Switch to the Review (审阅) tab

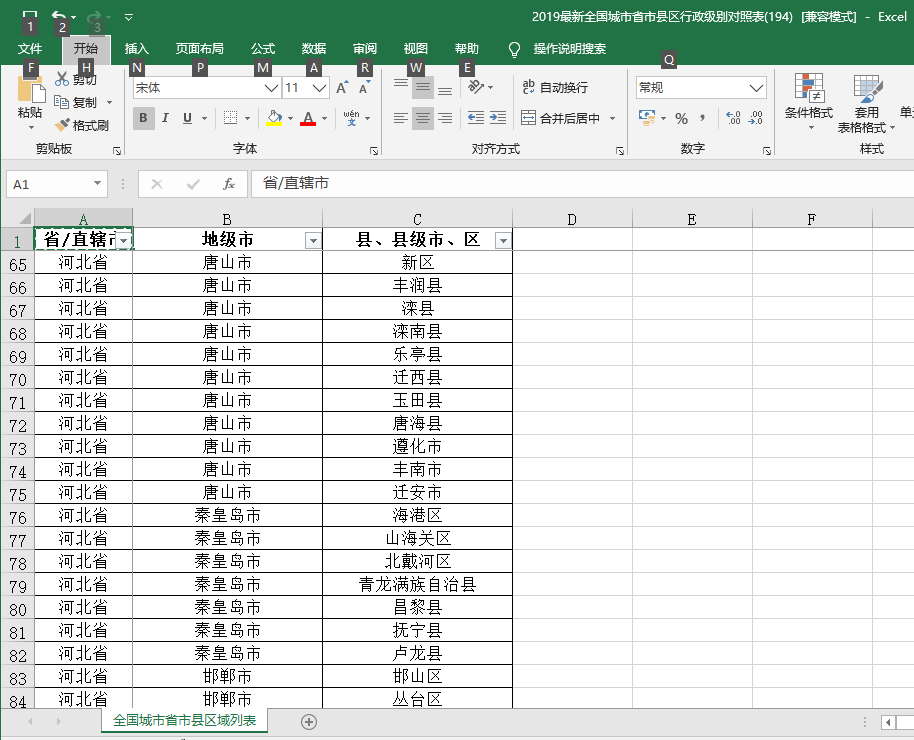(365, 48)
